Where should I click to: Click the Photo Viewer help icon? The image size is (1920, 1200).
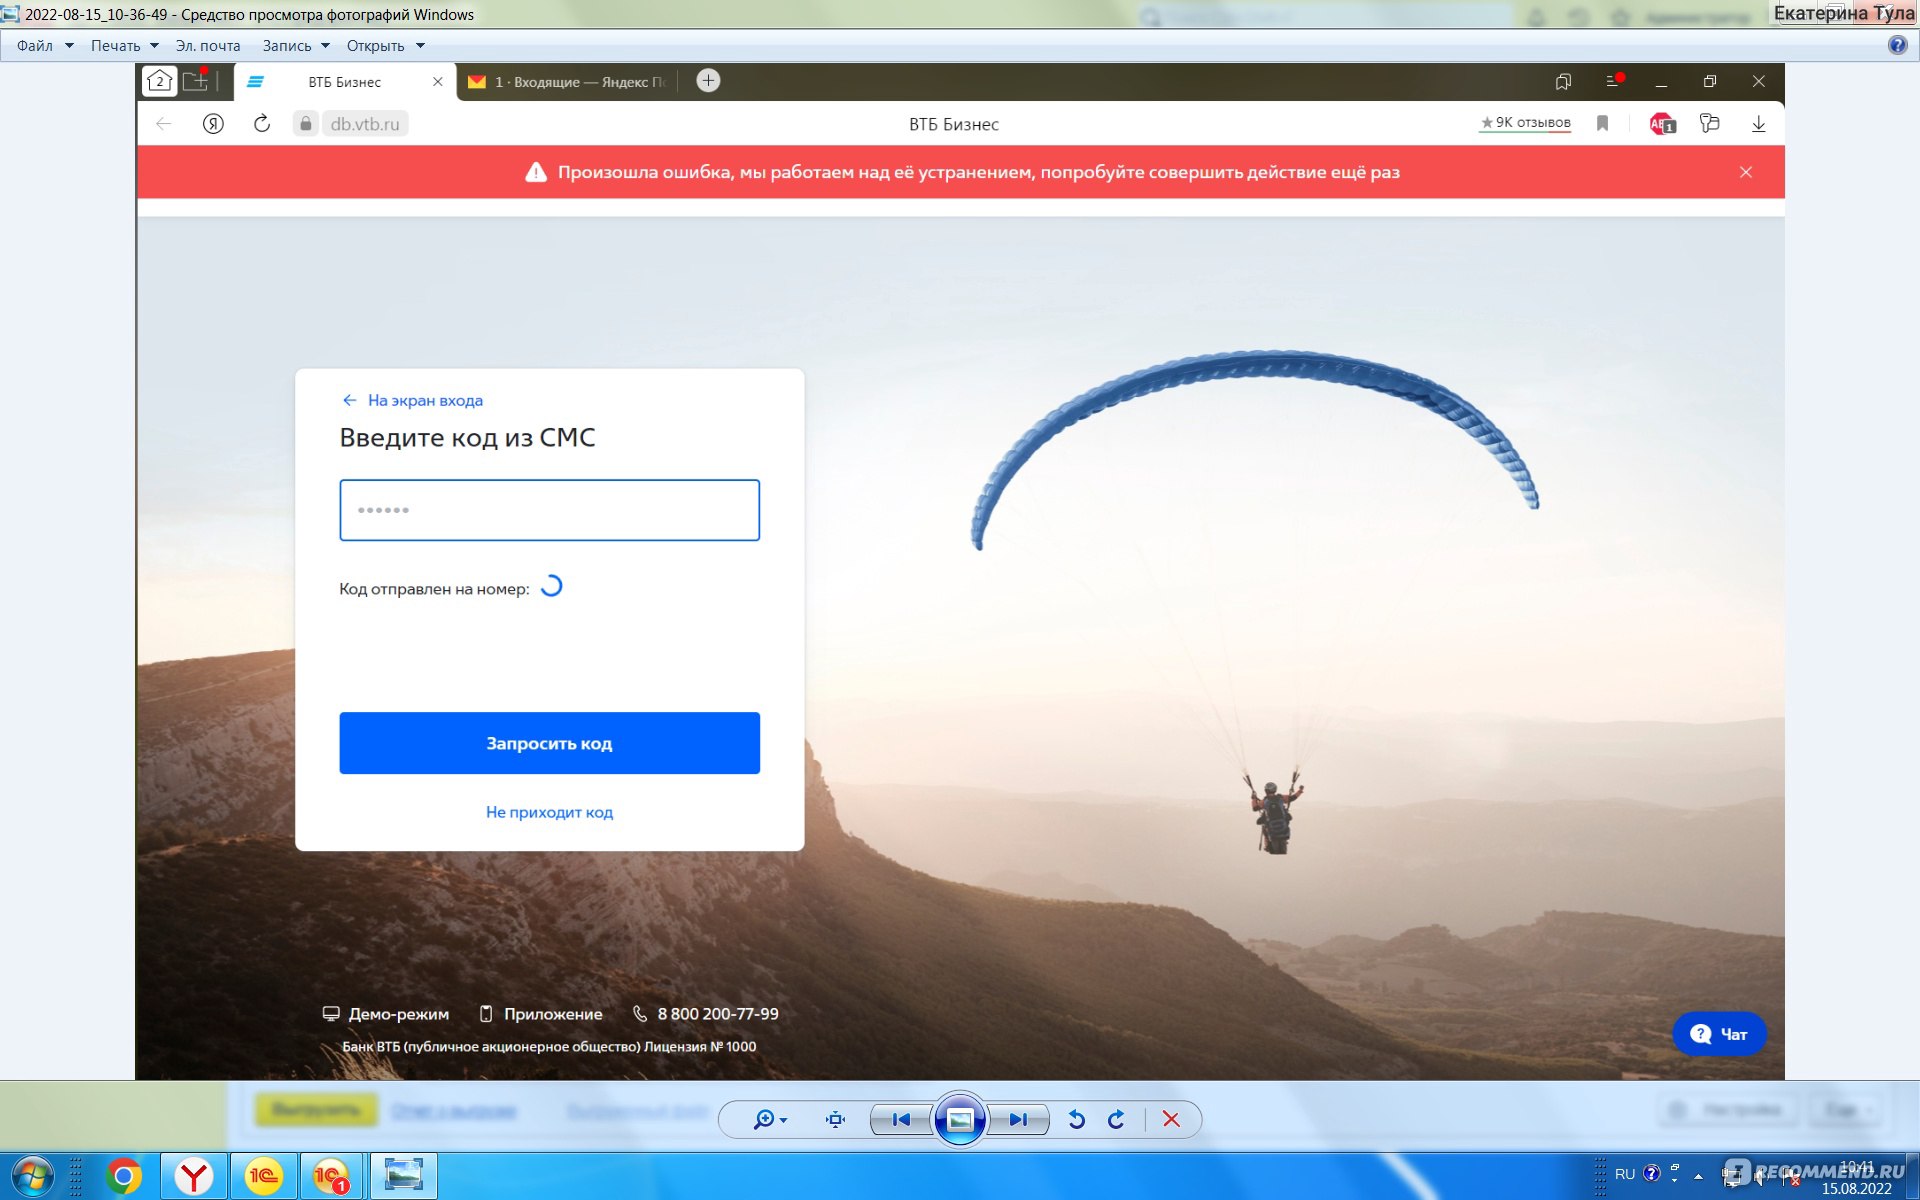[x=1897, y=45]
